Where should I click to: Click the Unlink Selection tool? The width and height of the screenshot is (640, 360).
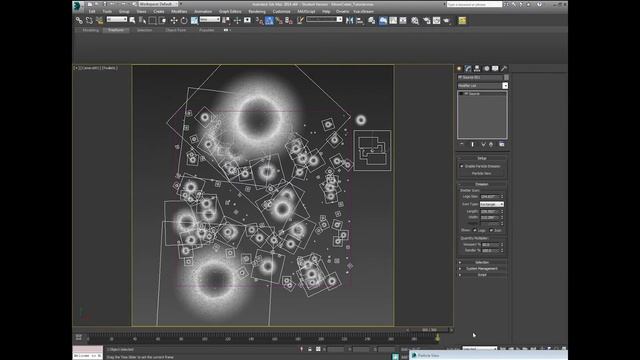click(89, 20)
